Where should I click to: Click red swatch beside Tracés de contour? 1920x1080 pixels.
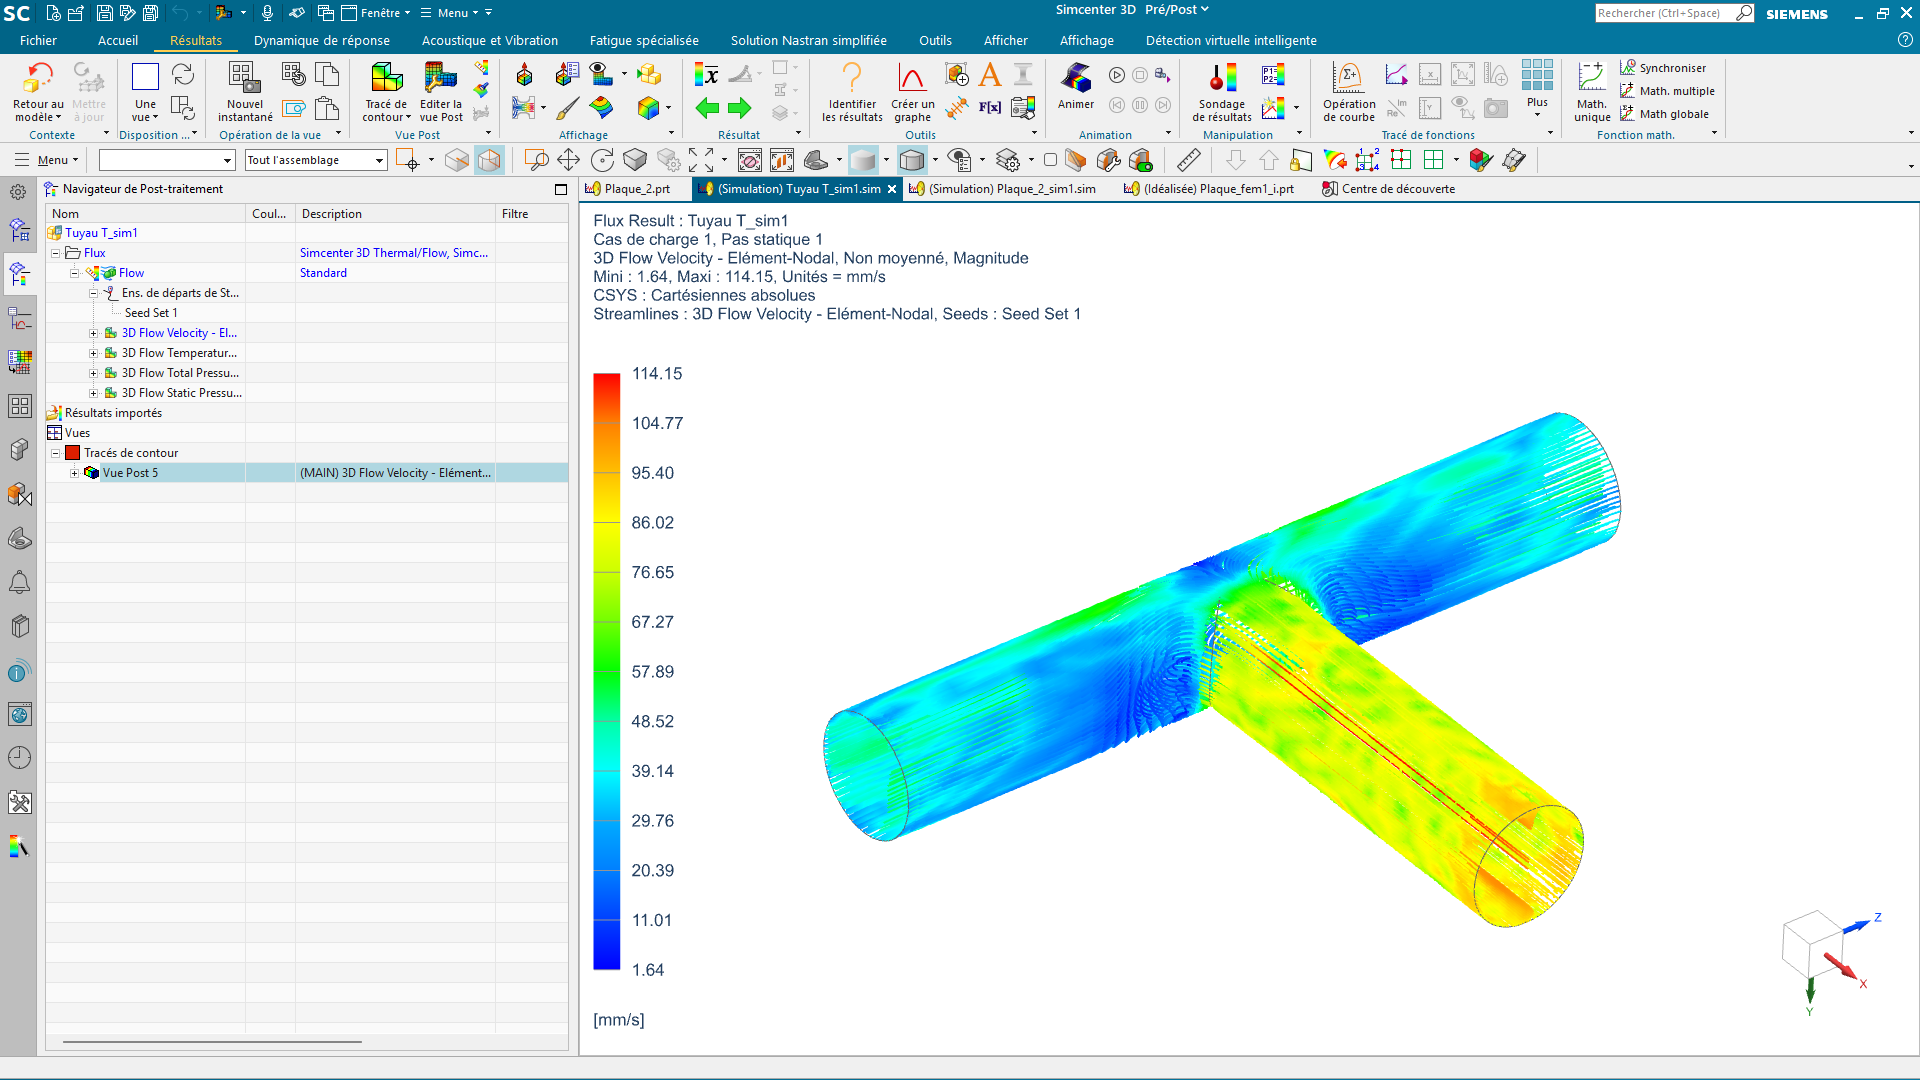(73, 453)
